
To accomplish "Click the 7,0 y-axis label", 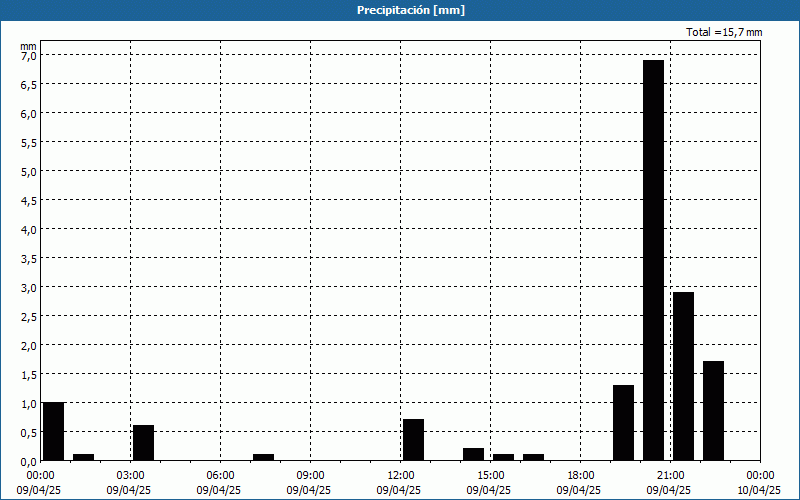I will tap(29, 55).
